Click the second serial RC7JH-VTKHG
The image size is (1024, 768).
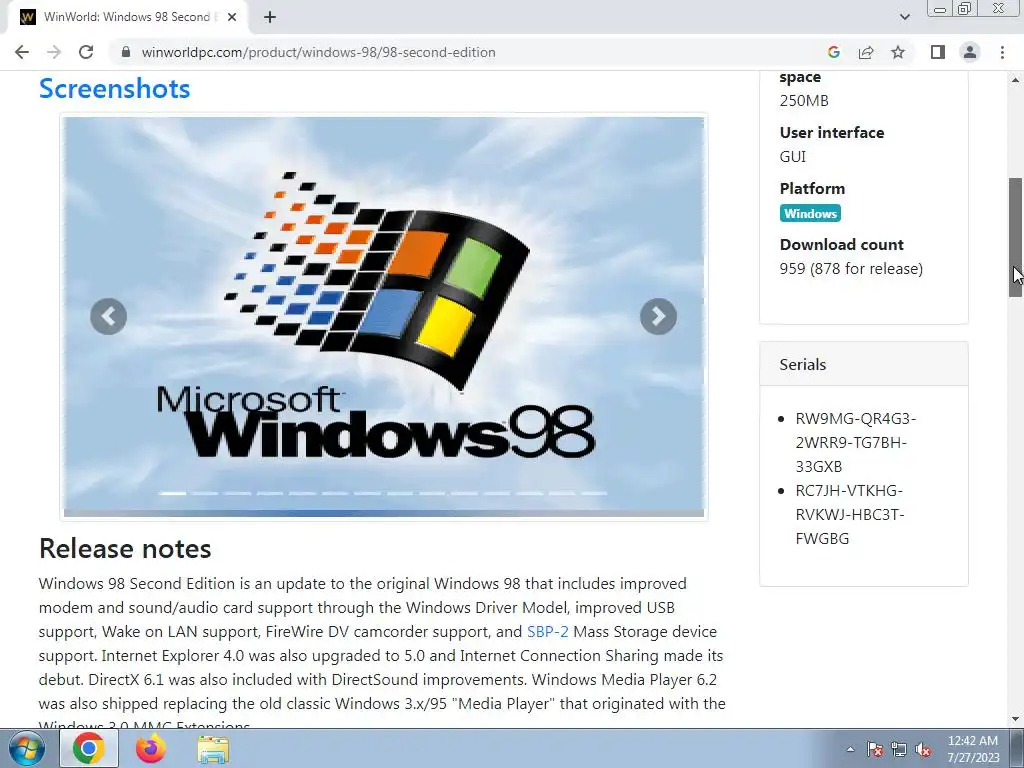850,515
